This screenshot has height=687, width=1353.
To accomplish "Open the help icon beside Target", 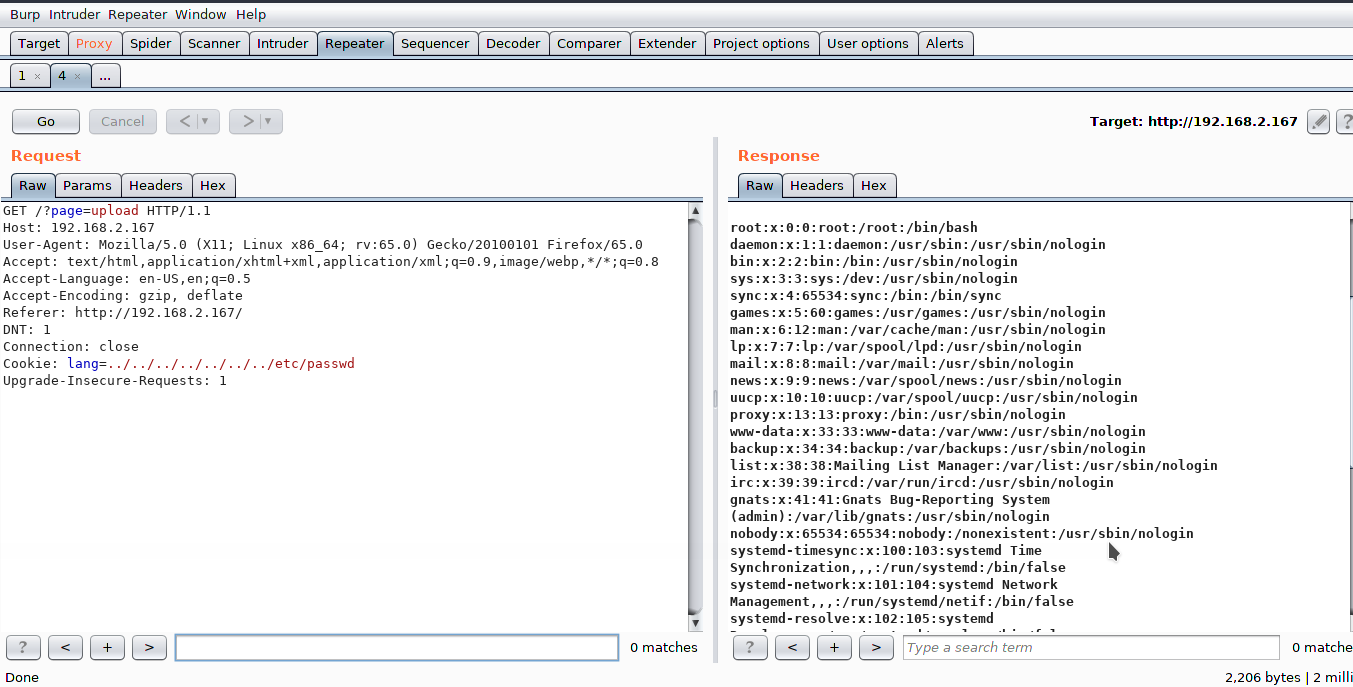I will tap(1345, 122).
